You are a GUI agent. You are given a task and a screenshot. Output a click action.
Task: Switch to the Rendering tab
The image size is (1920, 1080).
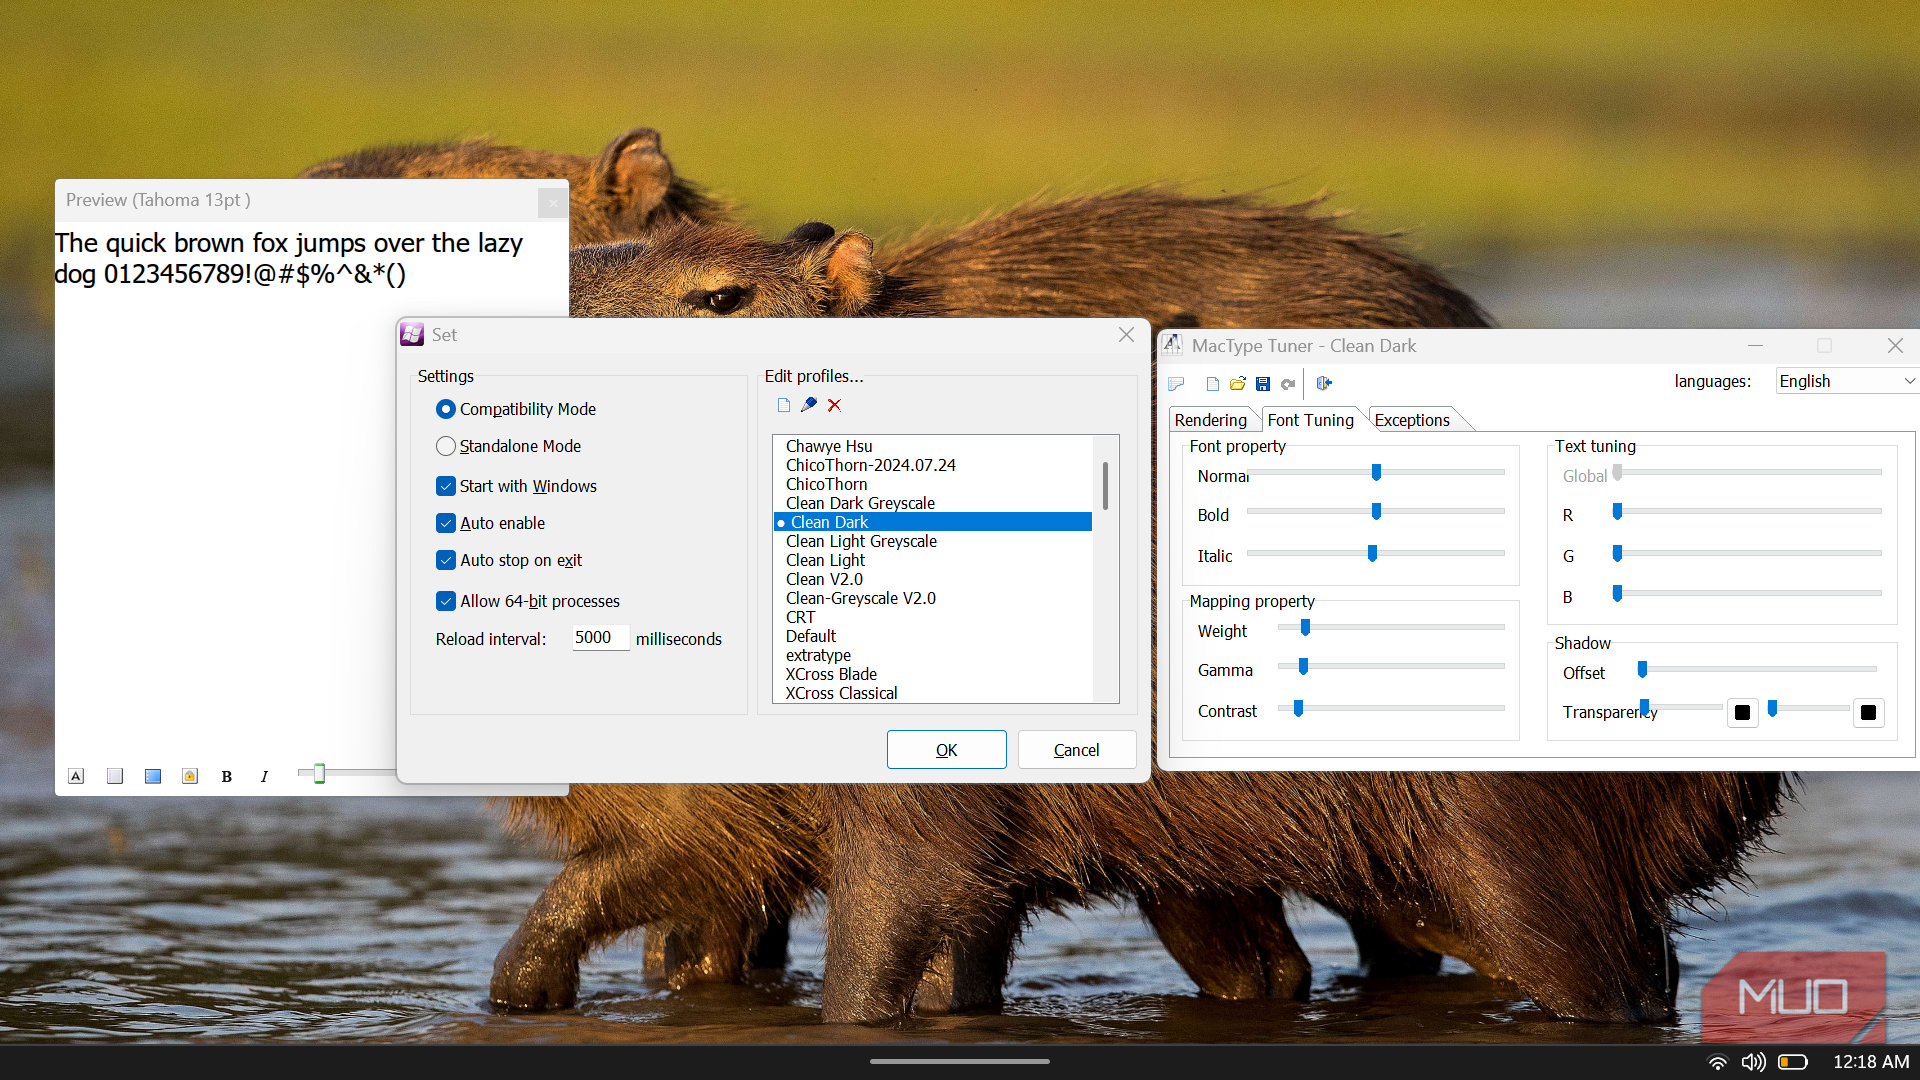click(x=1210, y=420)
